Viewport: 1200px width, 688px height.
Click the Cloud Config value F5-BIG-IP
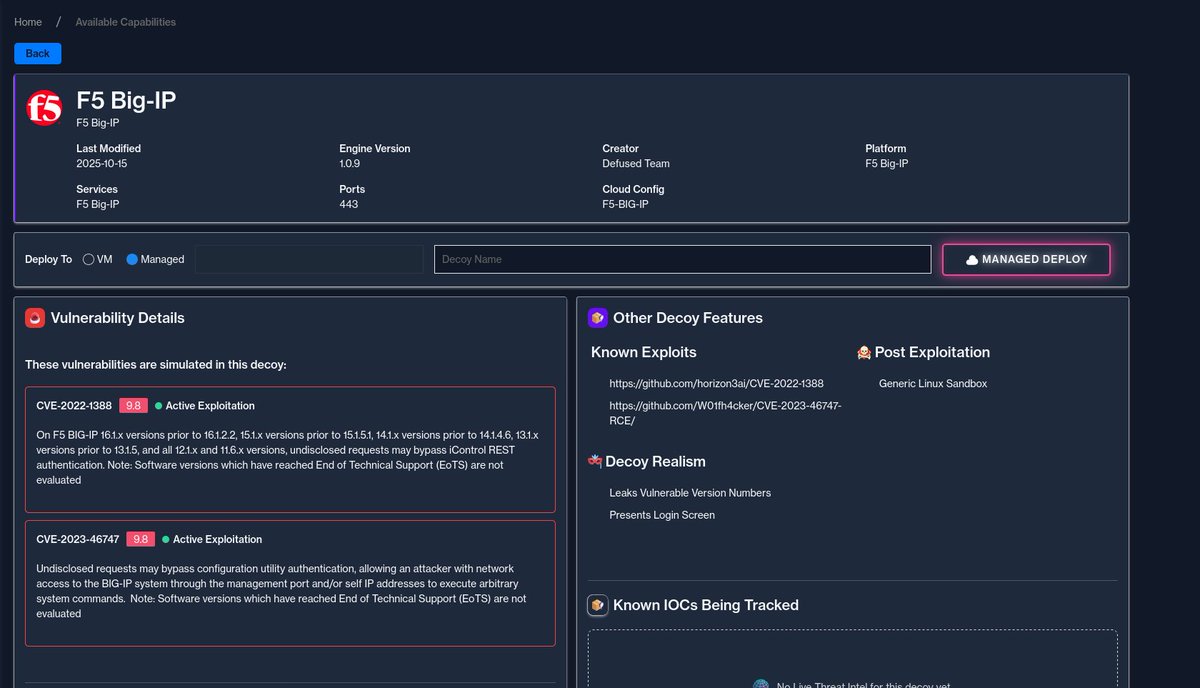point(625,204)
